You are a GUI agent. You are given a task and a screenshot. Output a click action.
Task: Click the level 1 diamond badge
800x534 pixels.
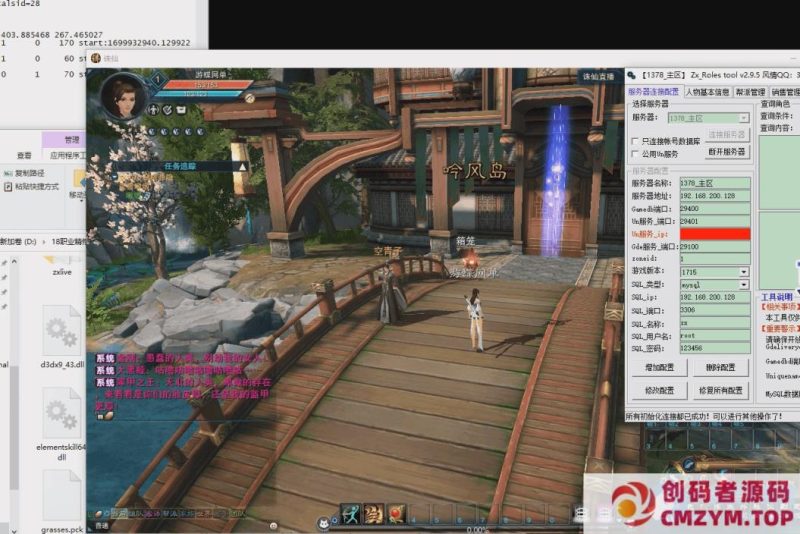(158, 79)
